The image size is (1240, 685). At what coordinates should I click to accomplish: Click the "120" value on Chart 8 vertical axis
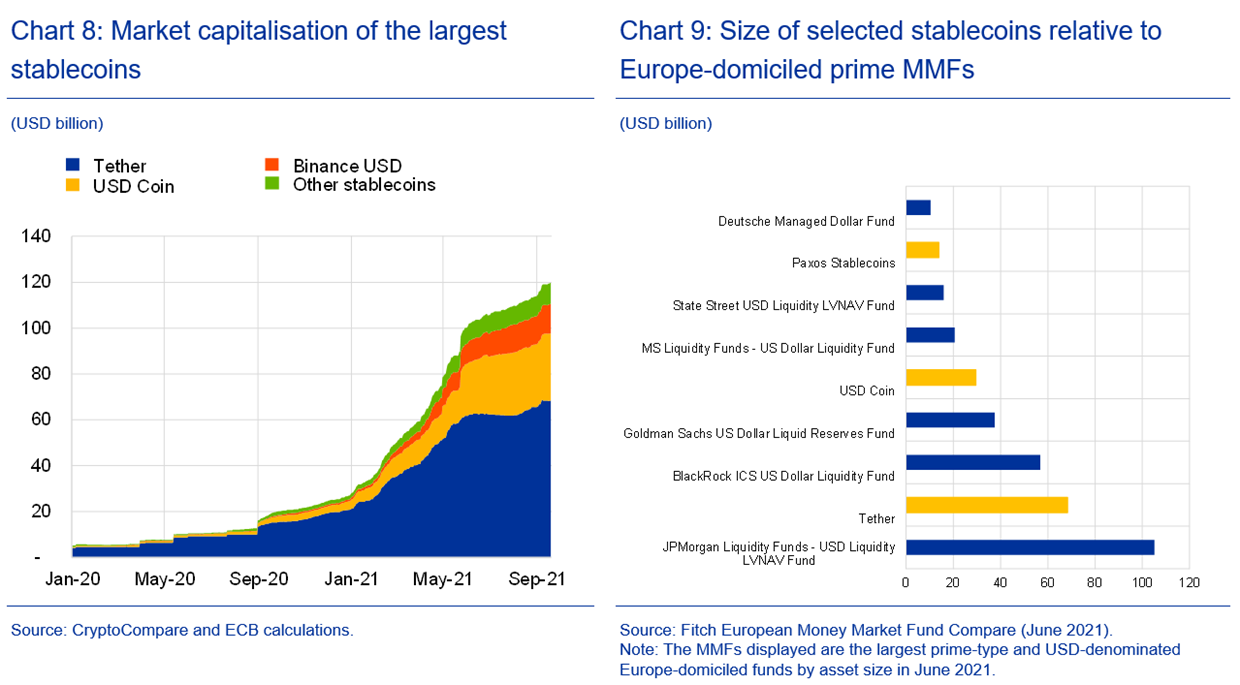tap(35, 283)
